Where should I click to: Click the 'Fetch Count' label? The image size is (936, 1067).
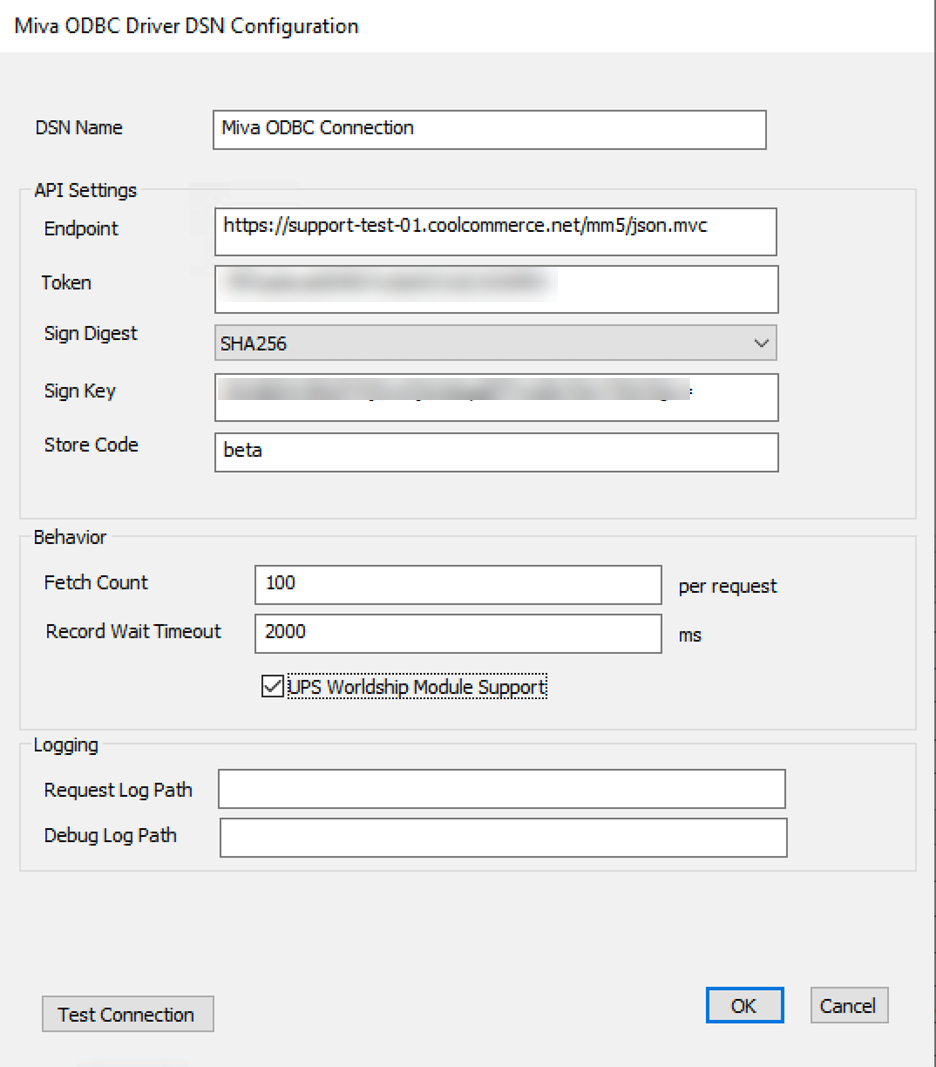pos(96,582)
